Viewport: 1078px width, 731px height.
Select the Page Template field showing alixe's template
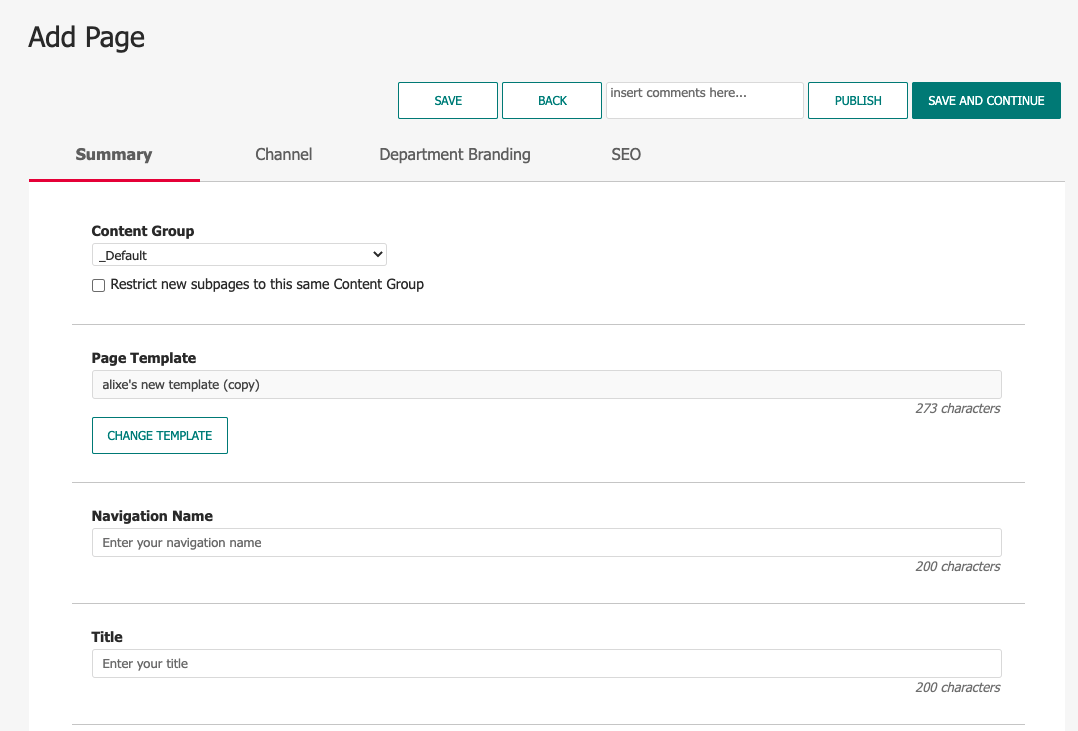pos(546,384)
